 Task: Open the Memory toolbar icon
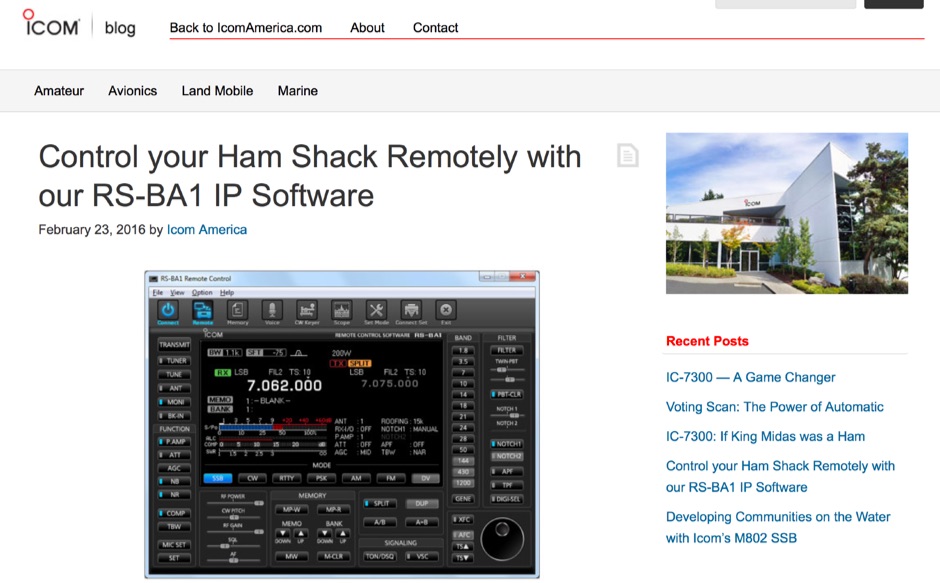click(x=237, y=311)
